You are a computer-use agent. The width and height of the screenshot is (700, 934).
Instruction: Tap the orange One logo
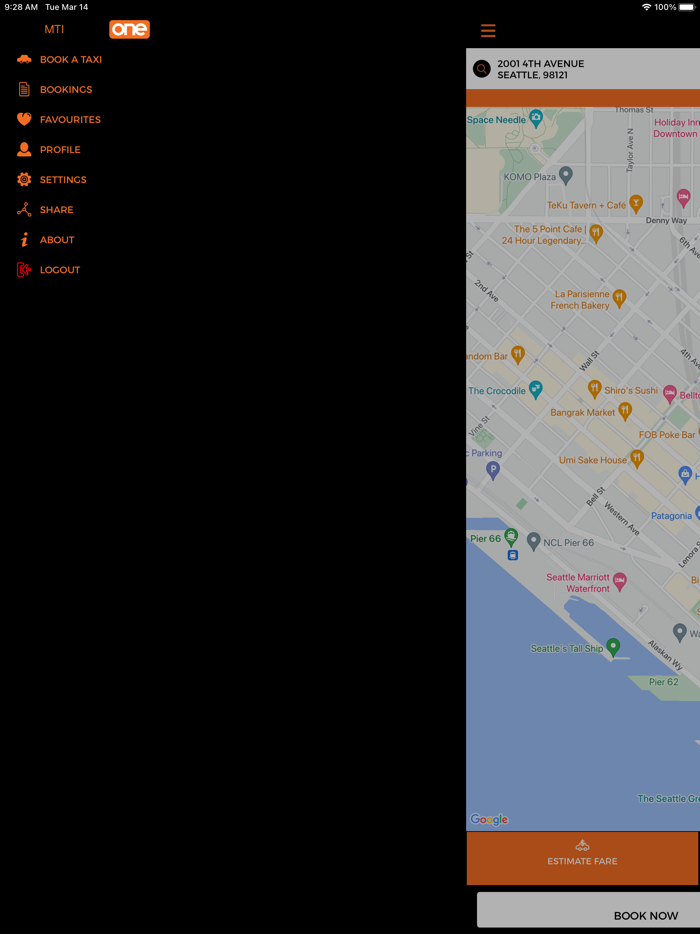[129, 29]
